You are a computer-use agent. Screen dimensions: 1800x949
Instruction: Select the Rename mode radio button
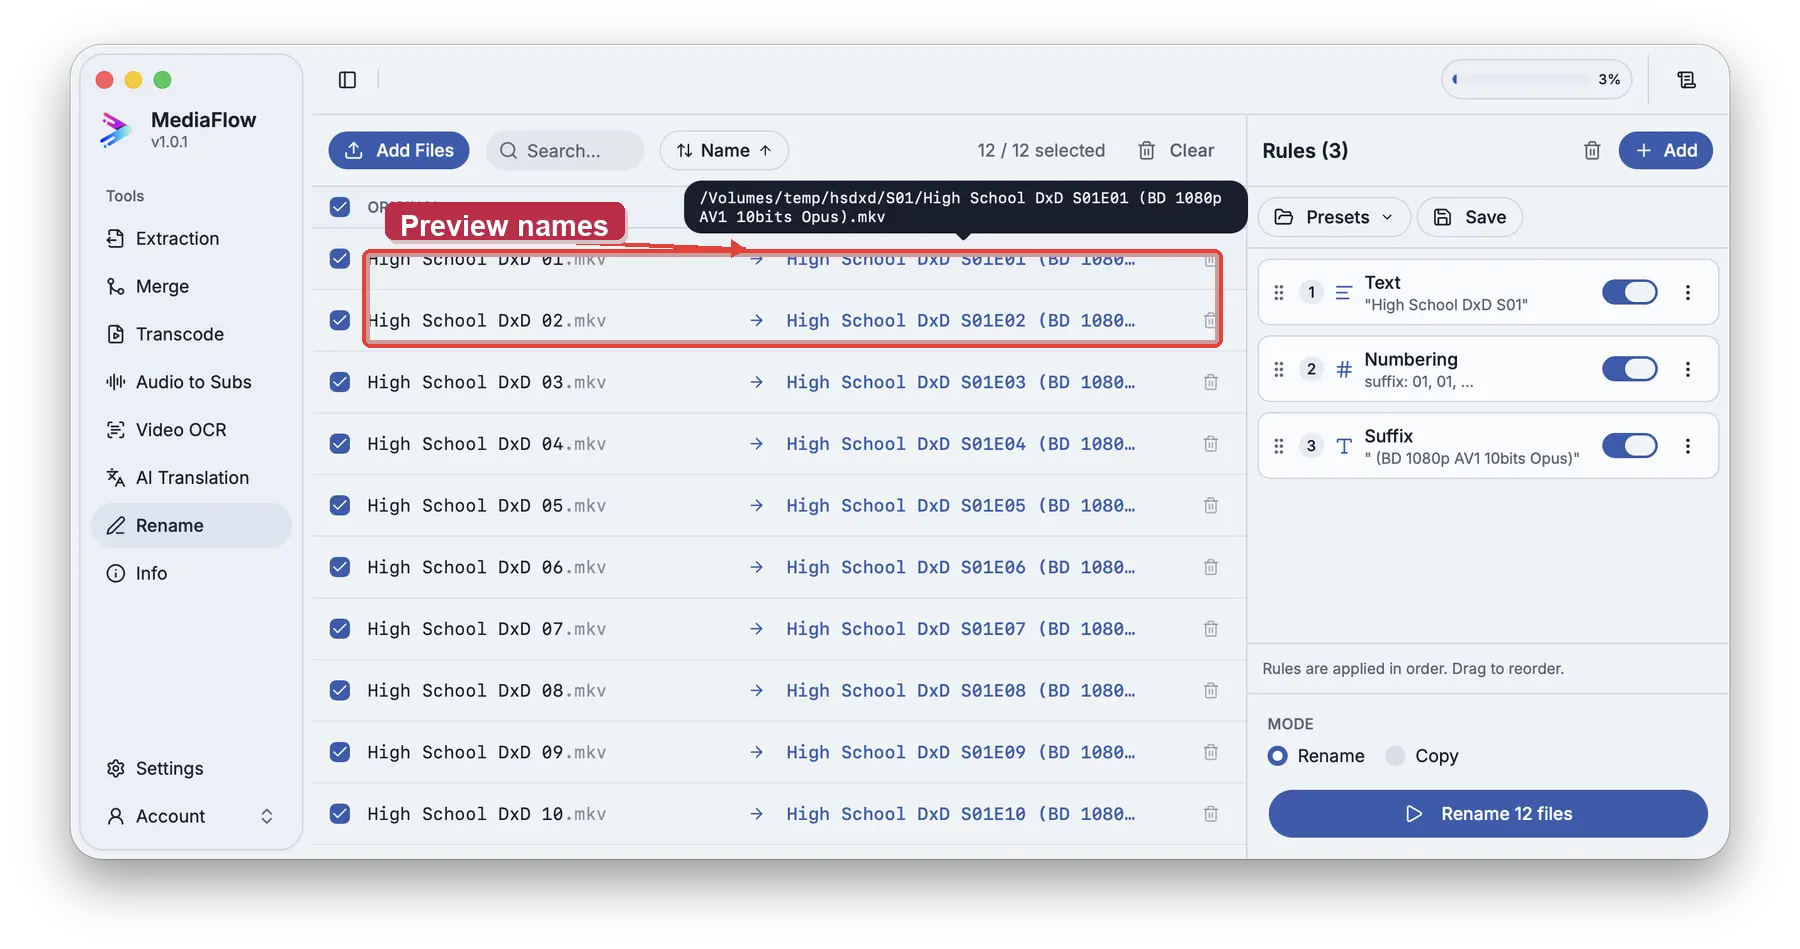click(x=1277, y=756)
